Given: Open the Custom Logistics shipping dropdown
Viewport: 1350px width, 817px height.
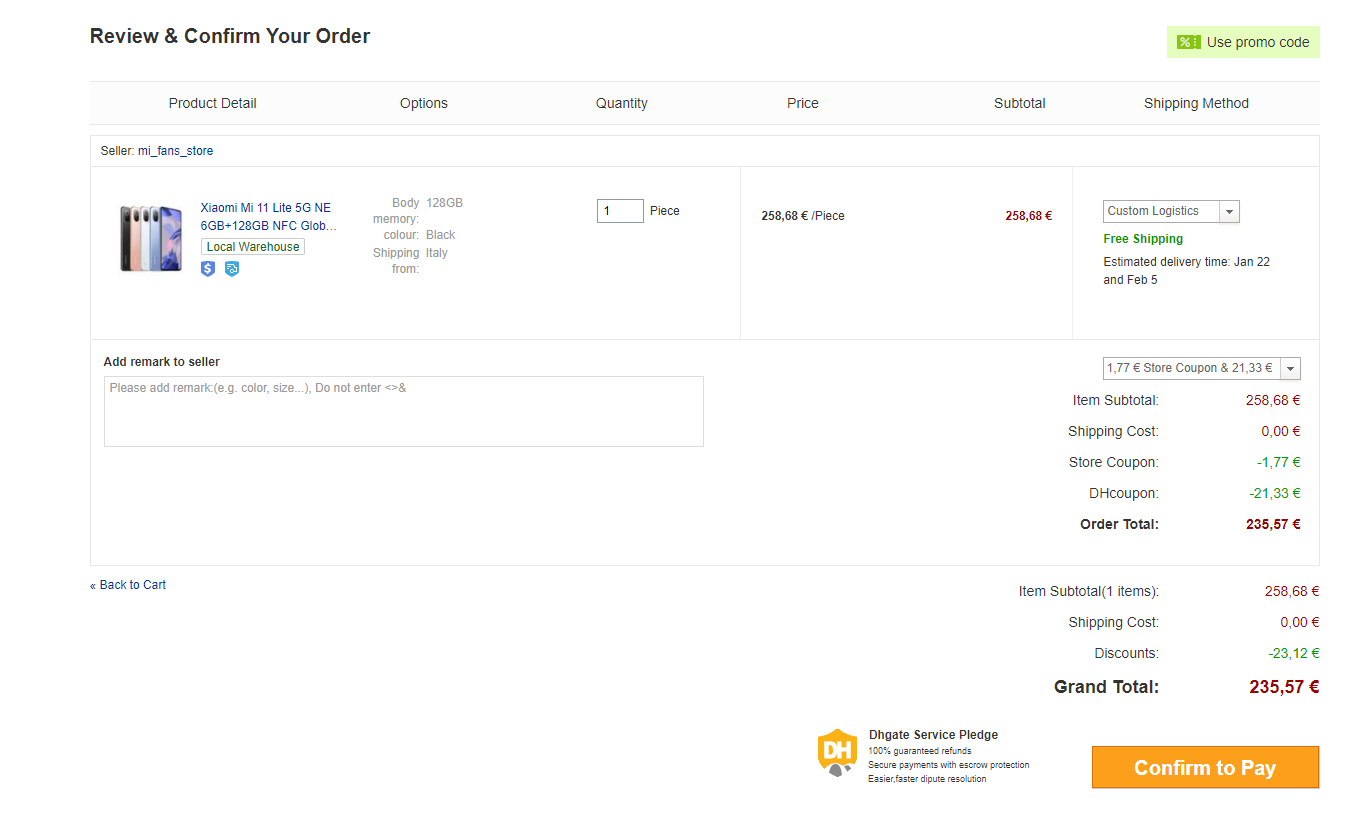Looking at the screenshot, I should pos(1171,211).
